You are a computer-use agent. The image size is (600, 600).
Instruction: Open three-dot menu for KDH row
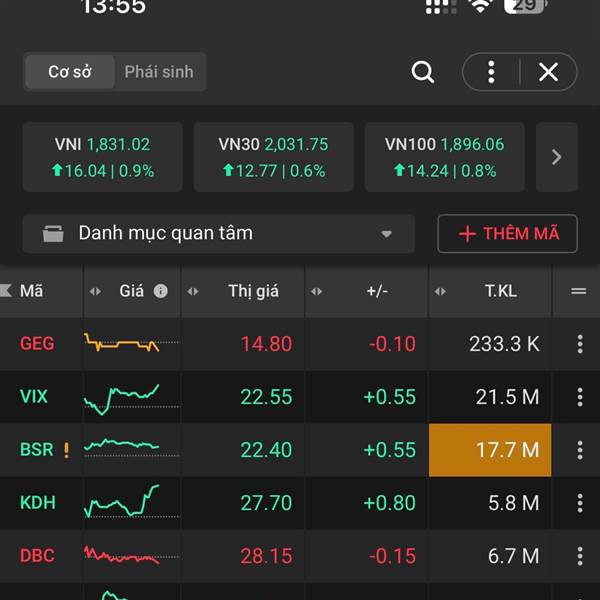(579, 503)
